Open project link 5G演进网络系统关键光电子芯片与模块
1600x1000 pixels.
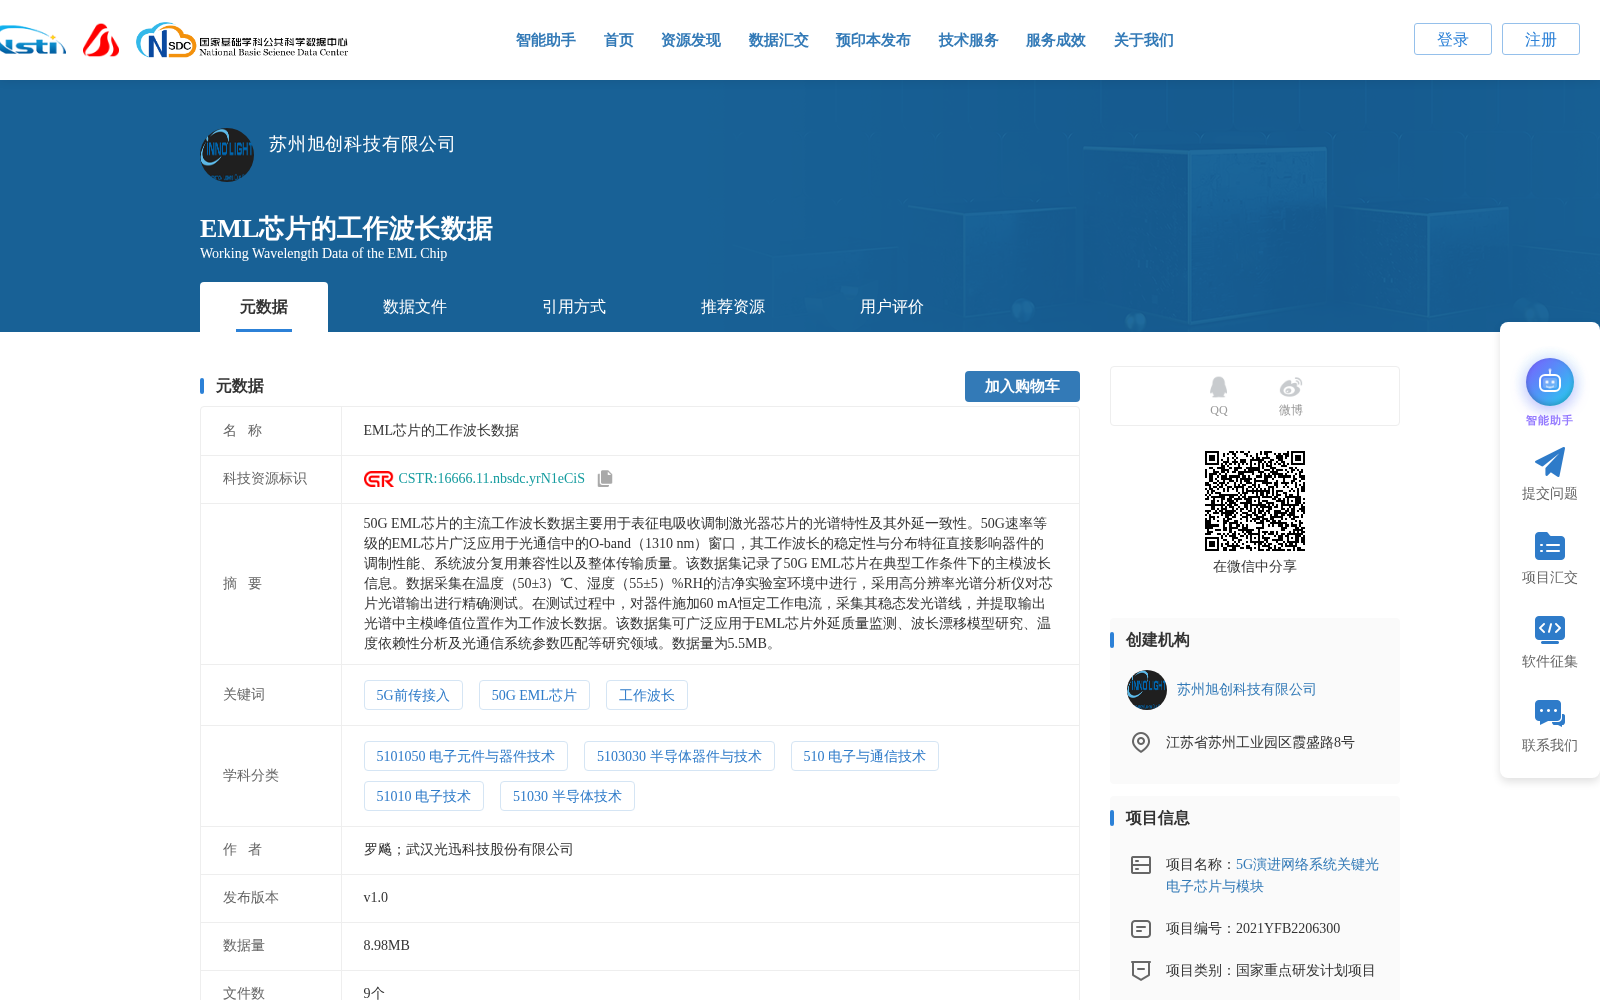coord(1272,875)
